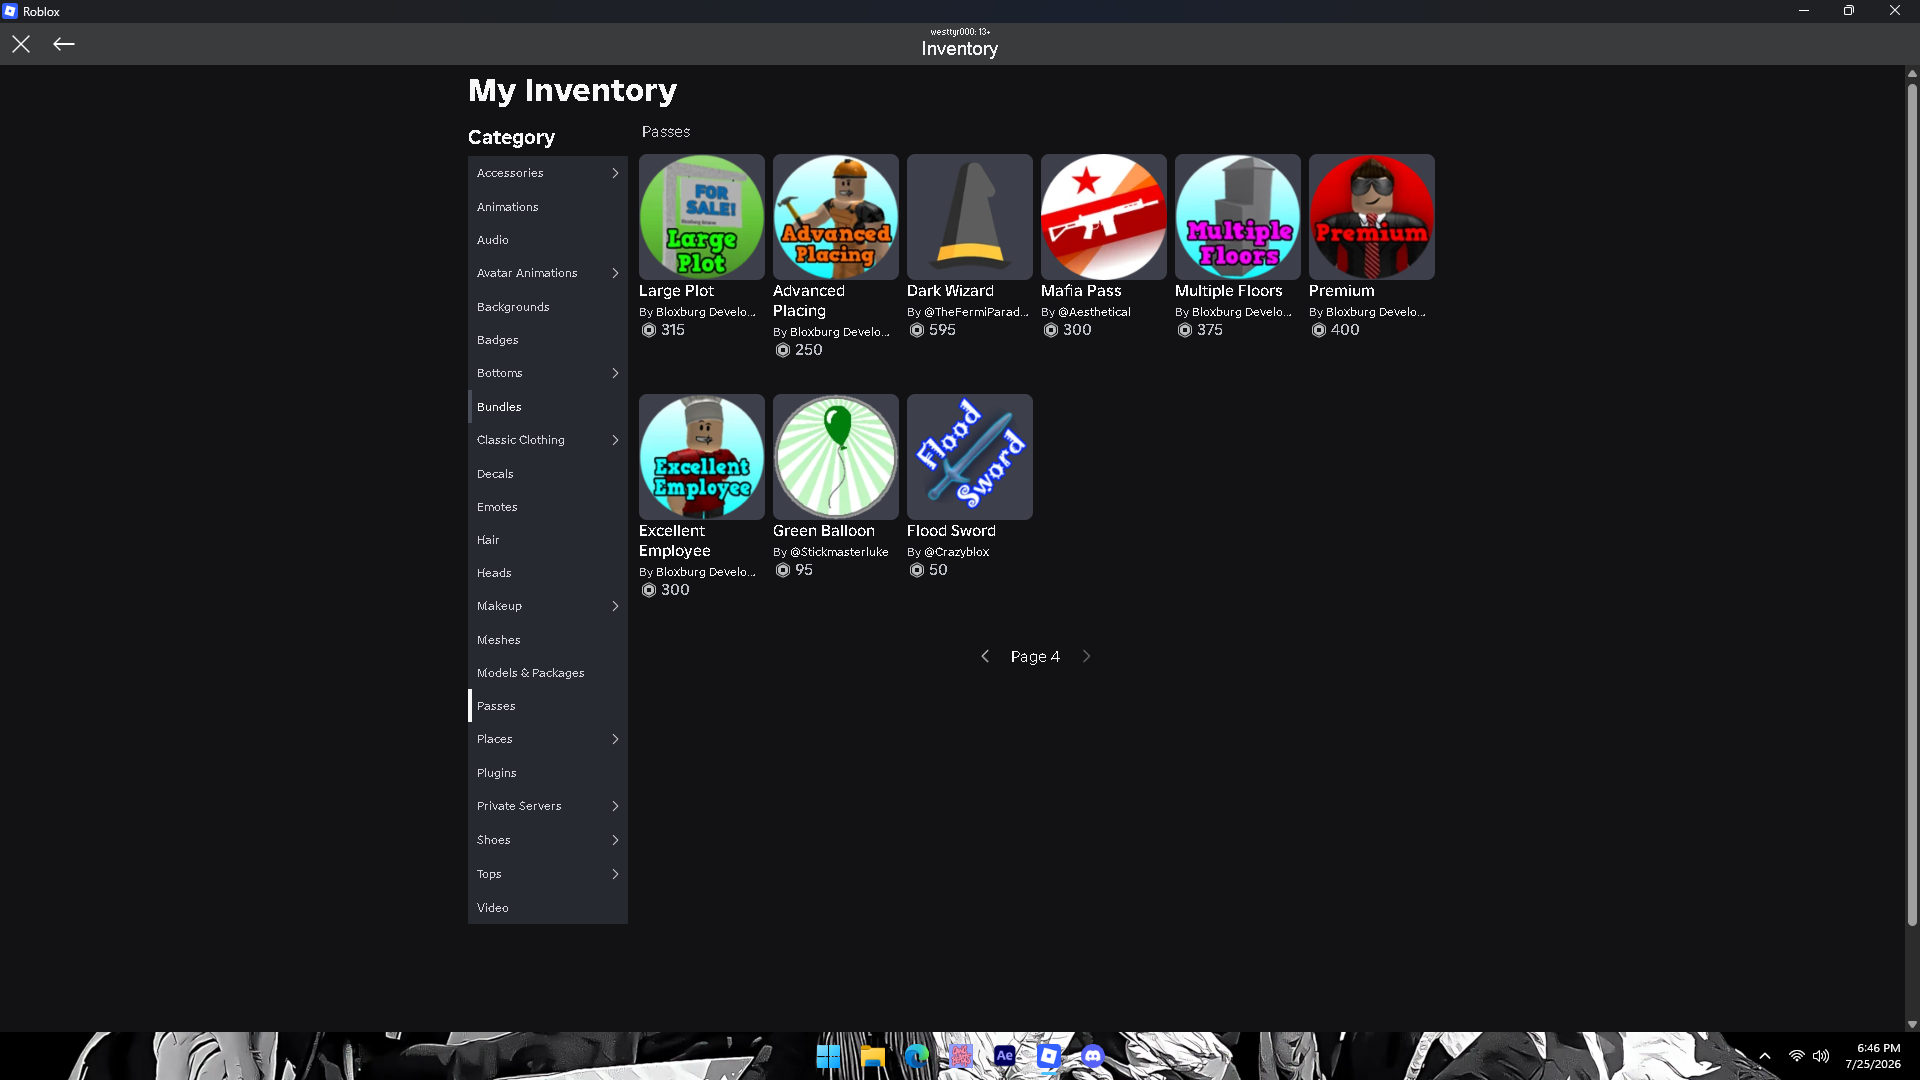The width and height of the screenshot is (1920, 1080).
Task: Open the Multiple Floors pass thumbnail
Action: (x=1238, y=217)
